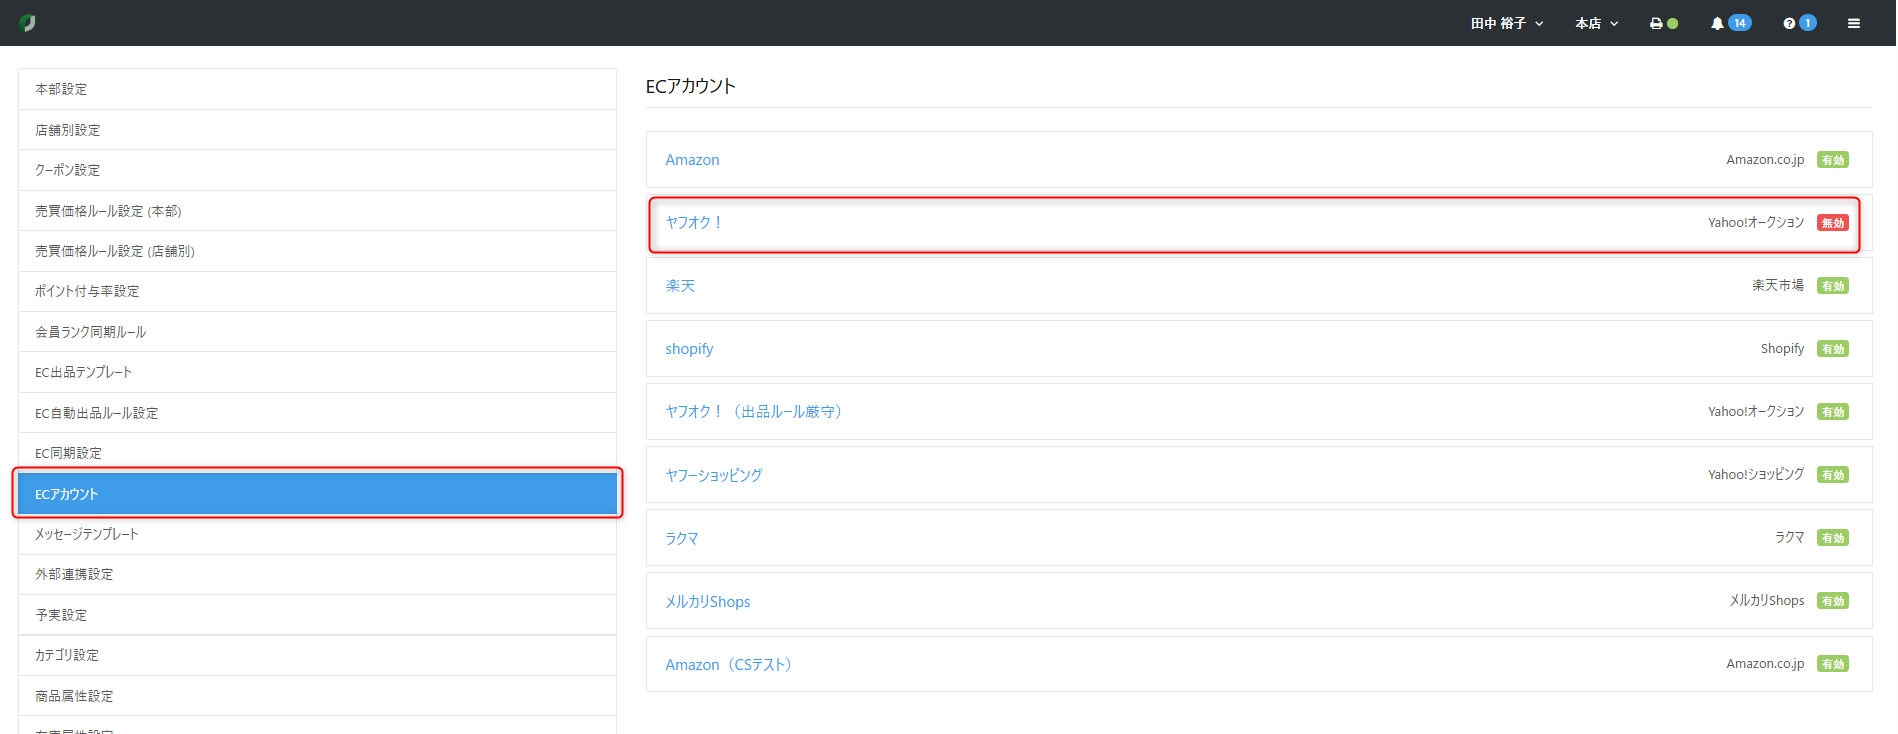Click the Yahoo!ショッピング platform label
1898x734 pixels.
click(1756, 475)
